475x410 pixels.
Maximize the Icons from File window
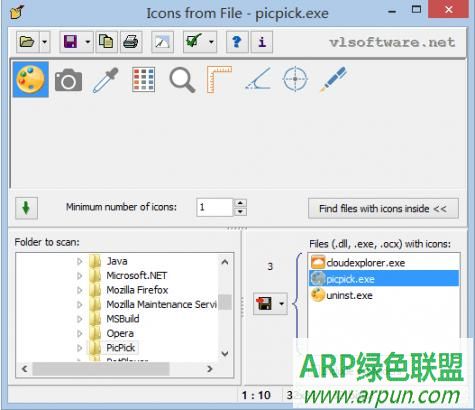click(416, 10)
